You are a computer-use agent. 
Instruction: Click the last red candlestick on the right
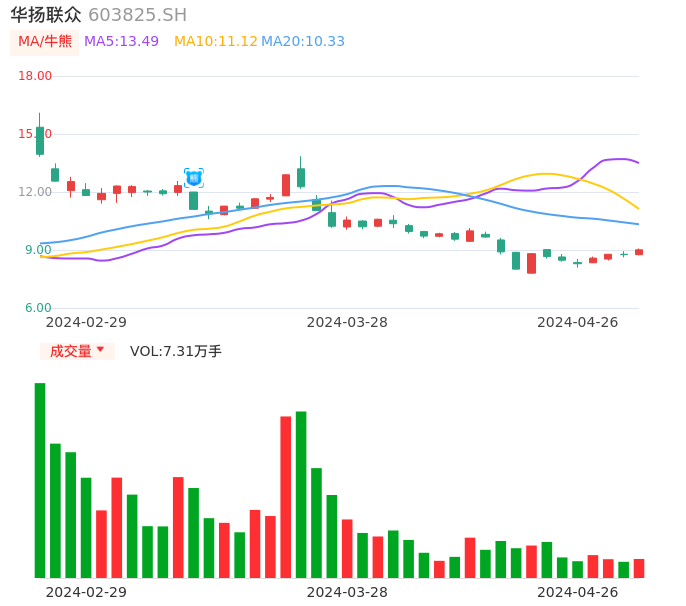pos(639,252)
